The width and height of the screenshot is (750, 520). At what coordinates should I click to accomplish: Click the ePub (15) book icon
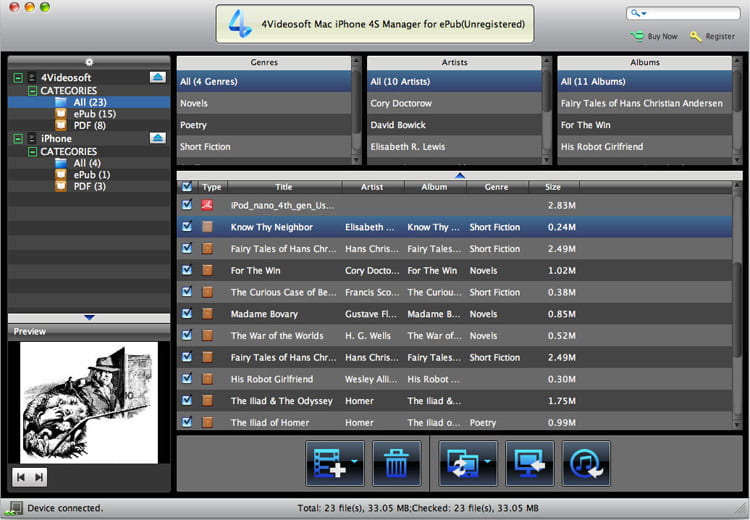(61, 113)
